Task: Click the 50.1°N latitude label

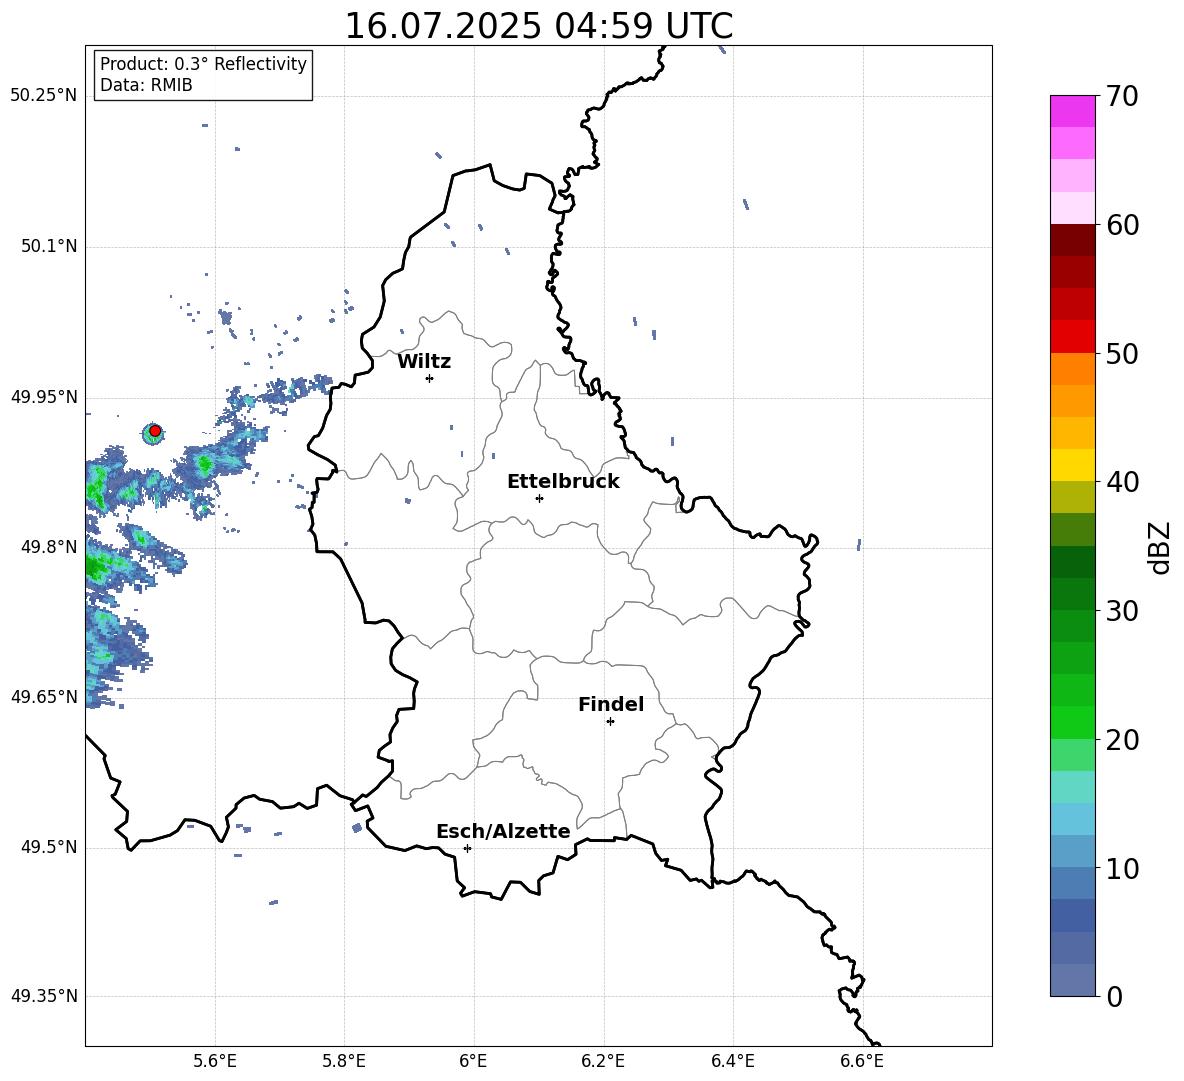Action: click(49, 247)
